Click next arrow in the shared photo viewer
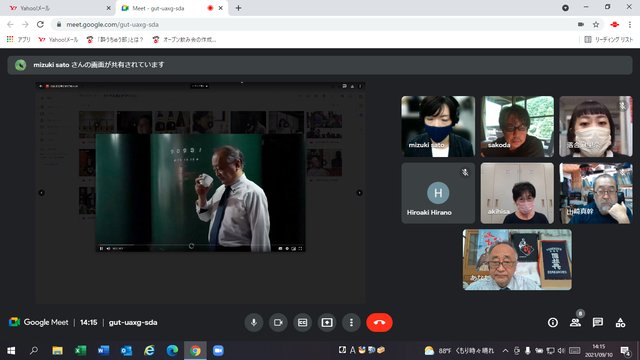 tap(359, 193)
